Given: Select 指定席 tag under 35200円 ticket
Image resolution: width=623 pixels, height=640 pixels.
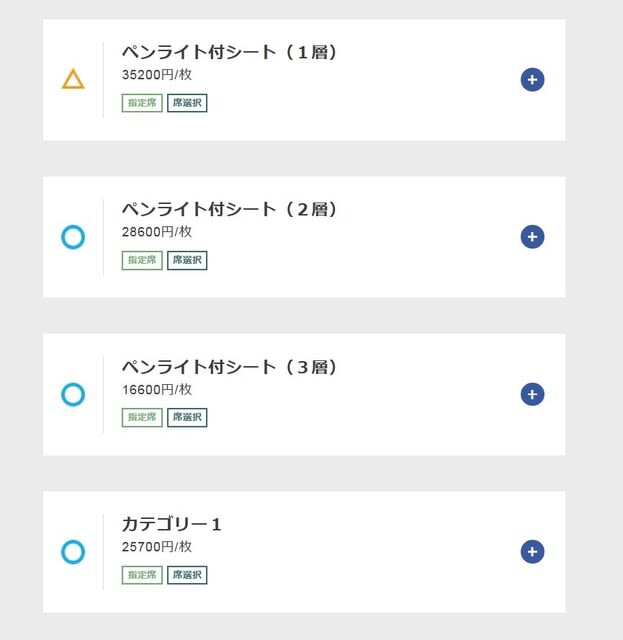Looking at the screenshot, I should point(142,103).
